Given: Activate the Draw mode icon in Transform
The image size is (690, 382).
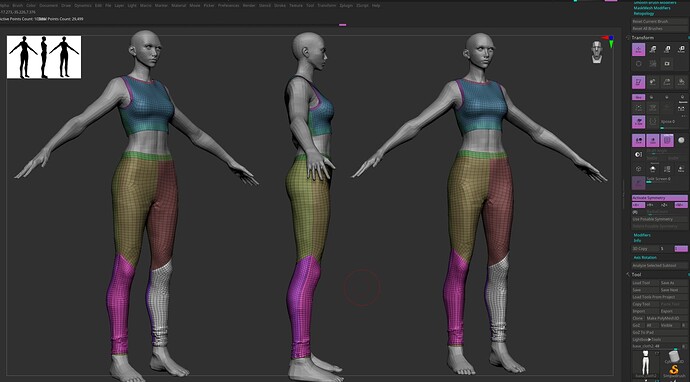Looking at the screenshot, I should (639, 49).
